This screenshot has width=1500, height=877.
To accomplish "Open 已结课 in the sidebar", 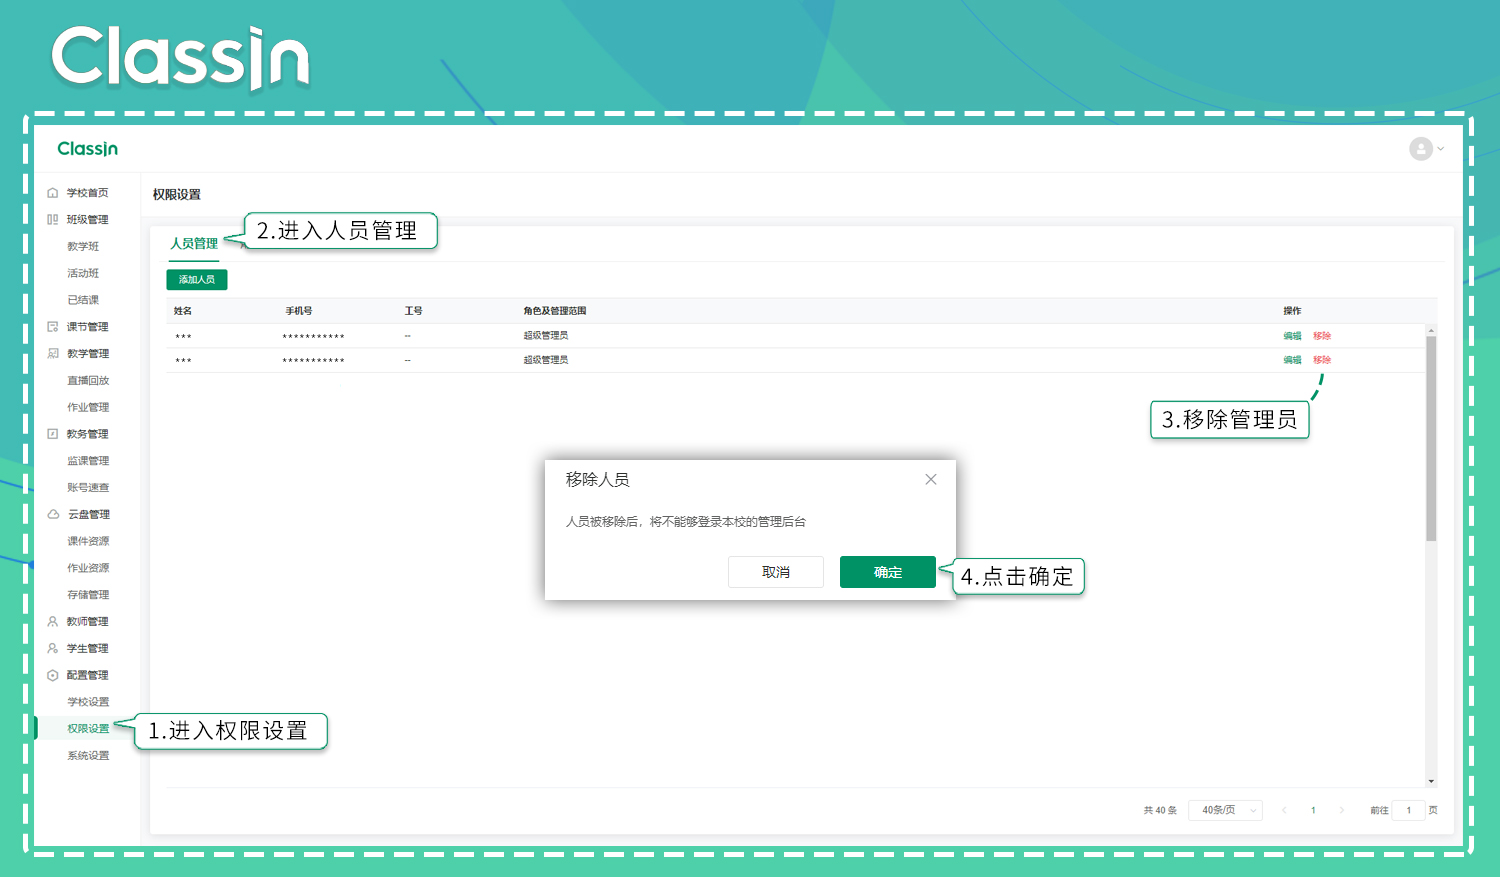I will point(83,300).
